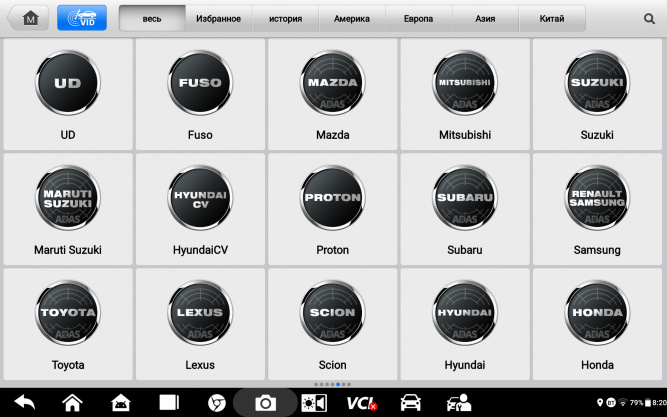Screen dimensions: 667x417
Task: Open the brightness and sound shortcut
Action: [314, 403]
